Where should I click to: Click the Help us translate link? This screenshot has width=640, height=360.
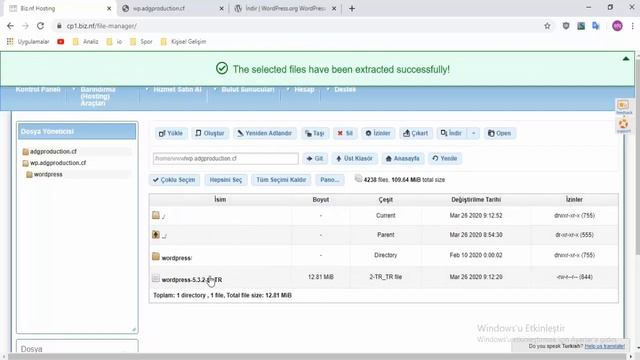tap(604, 346)
